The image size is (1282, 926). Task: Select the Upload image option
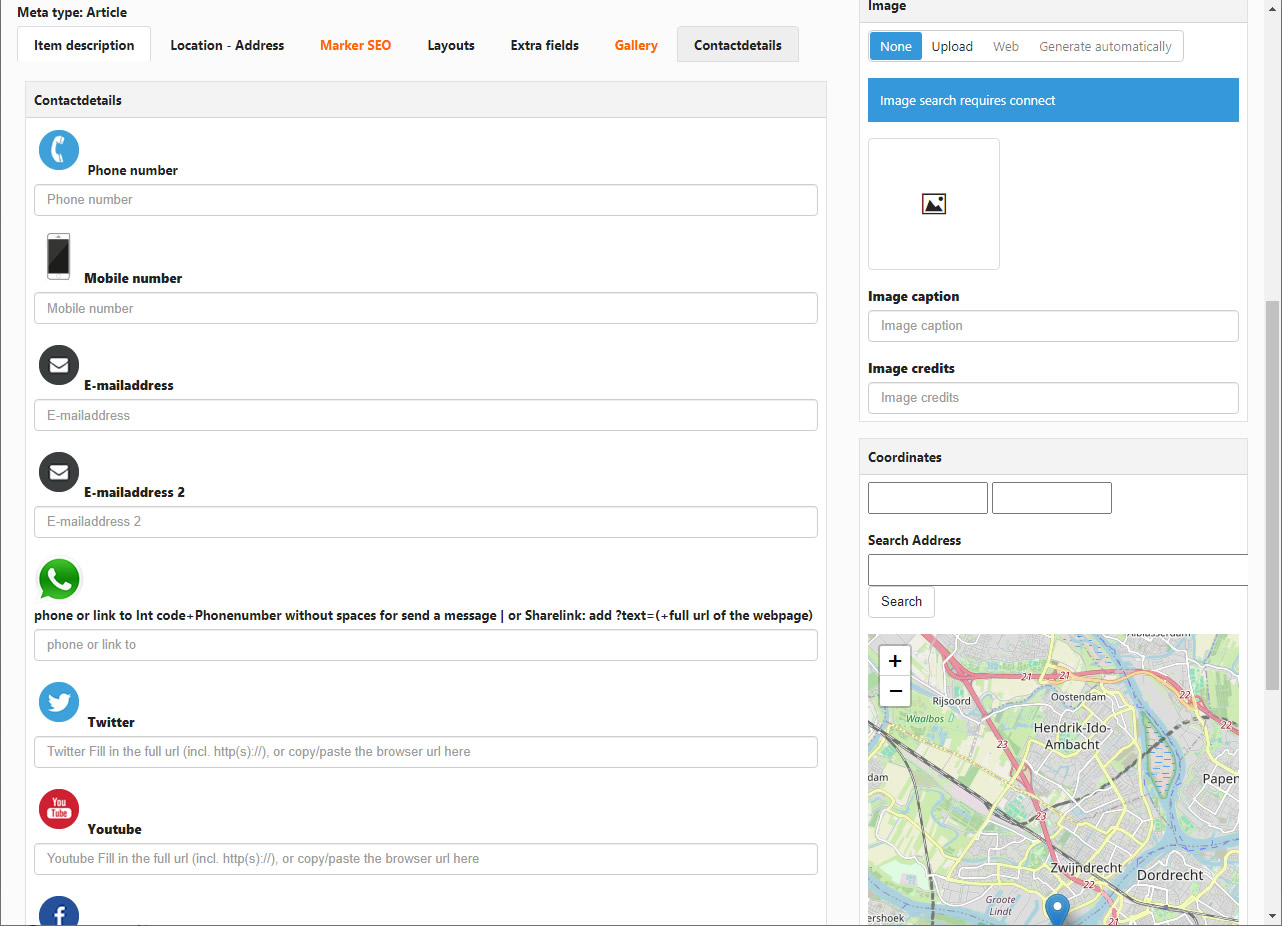(952, 46)
